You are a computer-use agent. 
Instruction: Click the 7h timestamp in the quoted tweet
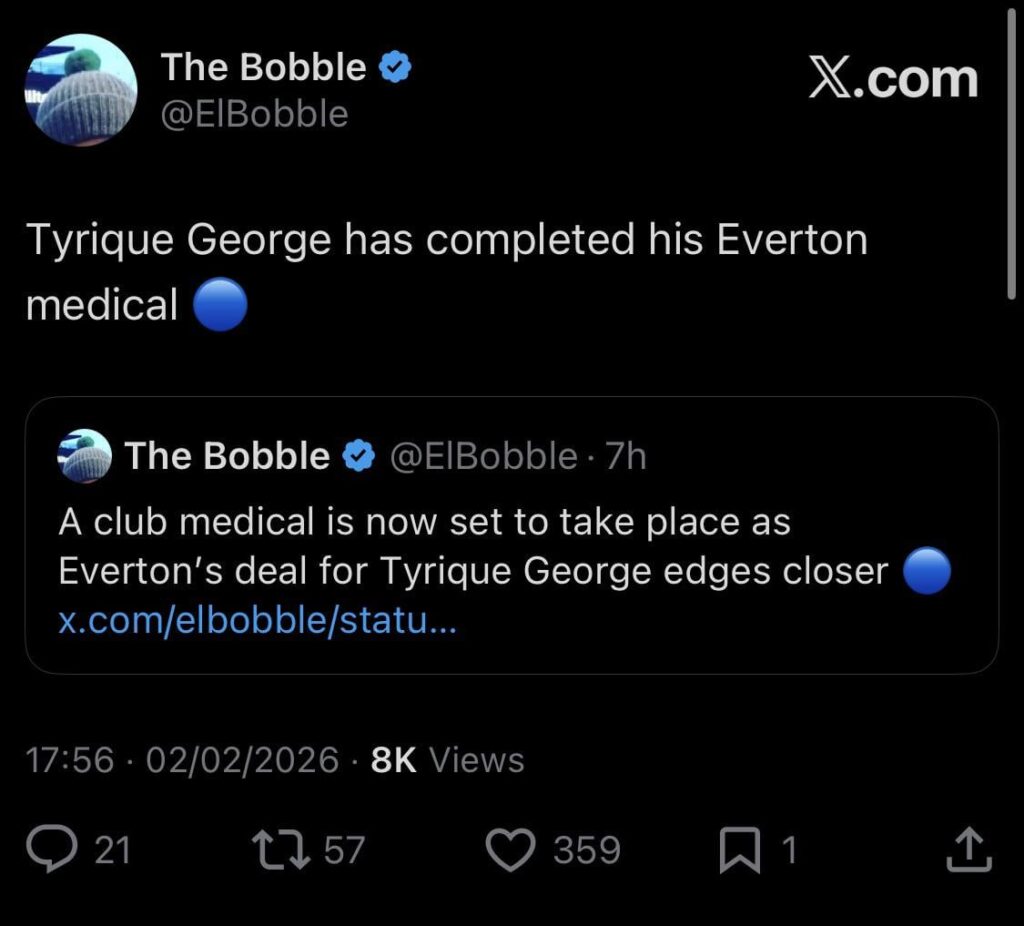627,456
